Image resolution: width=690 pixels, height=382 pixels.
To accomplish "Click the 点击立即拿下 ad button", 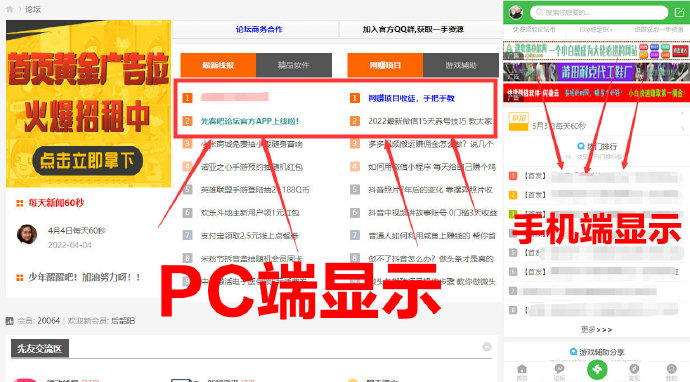I will point(87,161).
